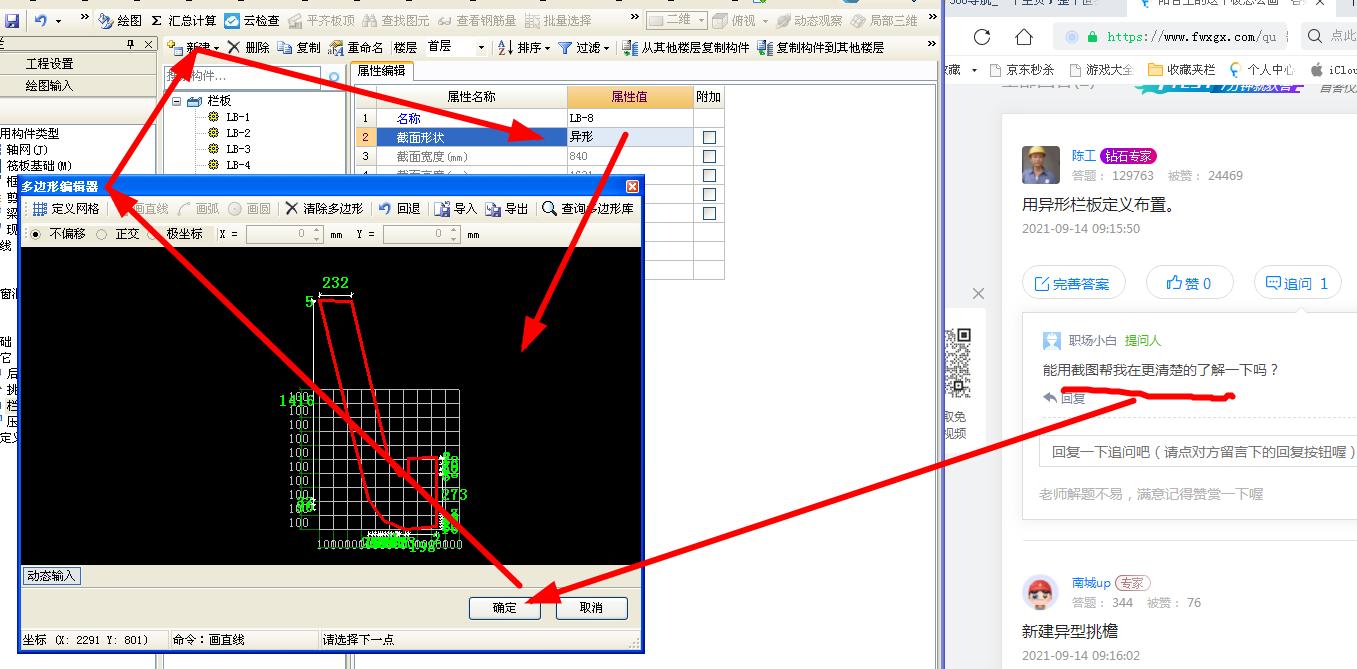Open the 京东秒杀 bookmark

point(1022,70)
